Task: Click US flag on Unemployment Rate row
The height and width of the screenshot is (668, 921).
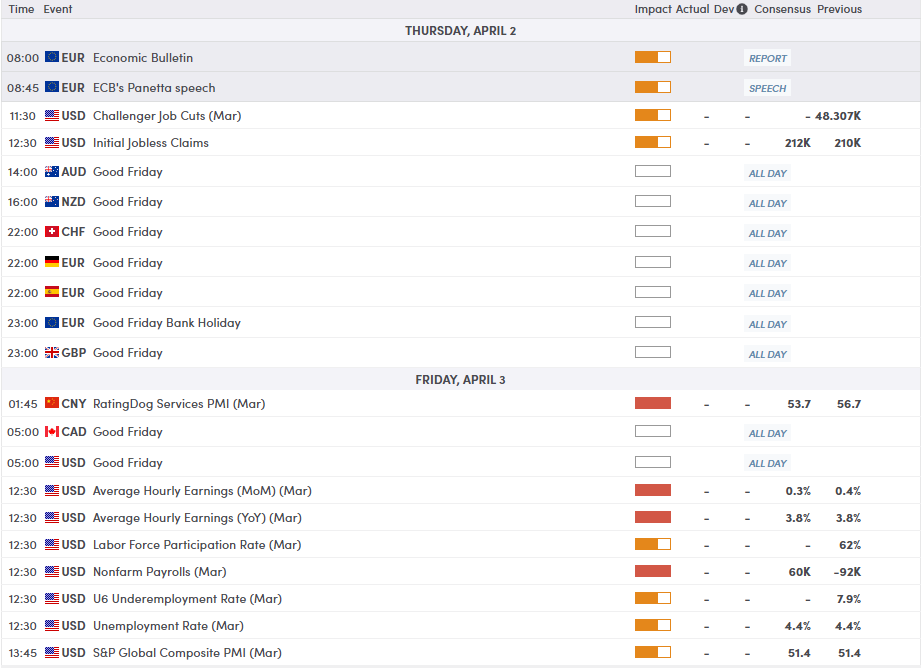Action: 52,625
